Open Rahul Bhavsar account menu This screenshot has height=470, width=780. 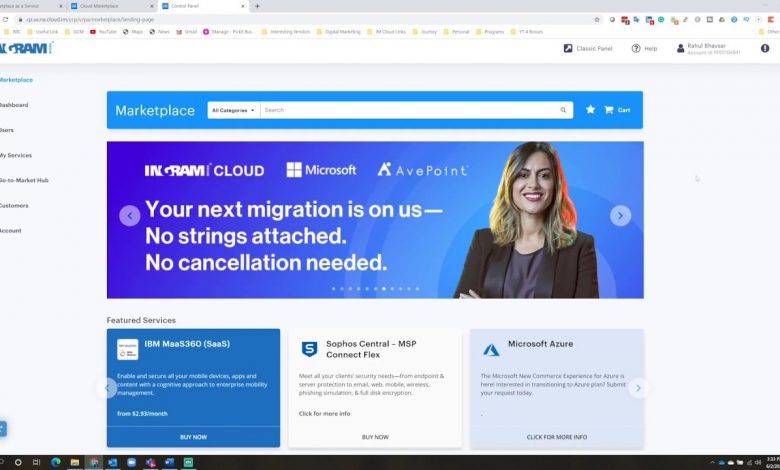[708, 48]
